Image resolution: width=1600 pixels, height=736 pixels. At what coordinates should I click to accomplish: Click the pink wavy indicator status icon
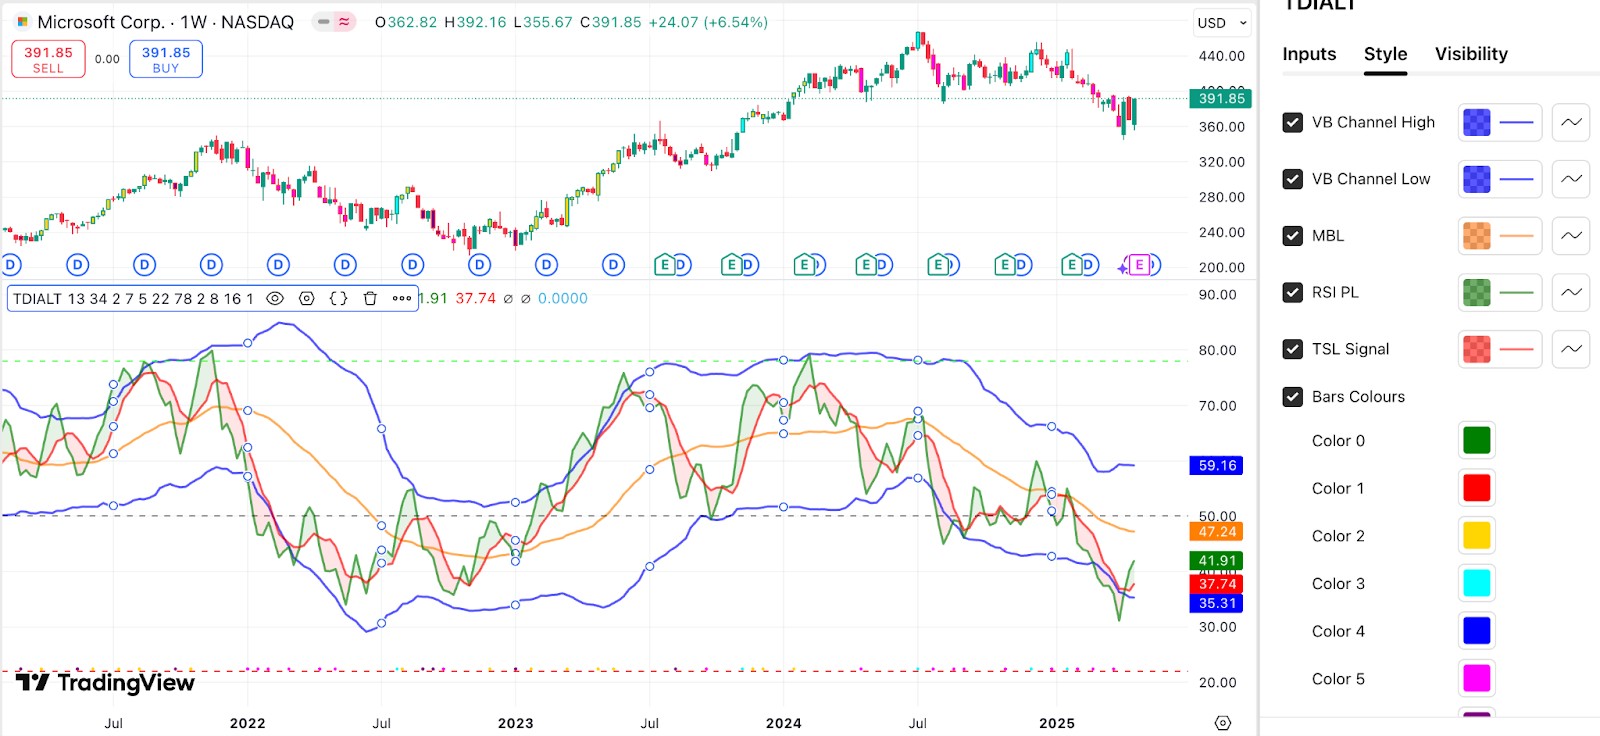click(x=344, y=22)
